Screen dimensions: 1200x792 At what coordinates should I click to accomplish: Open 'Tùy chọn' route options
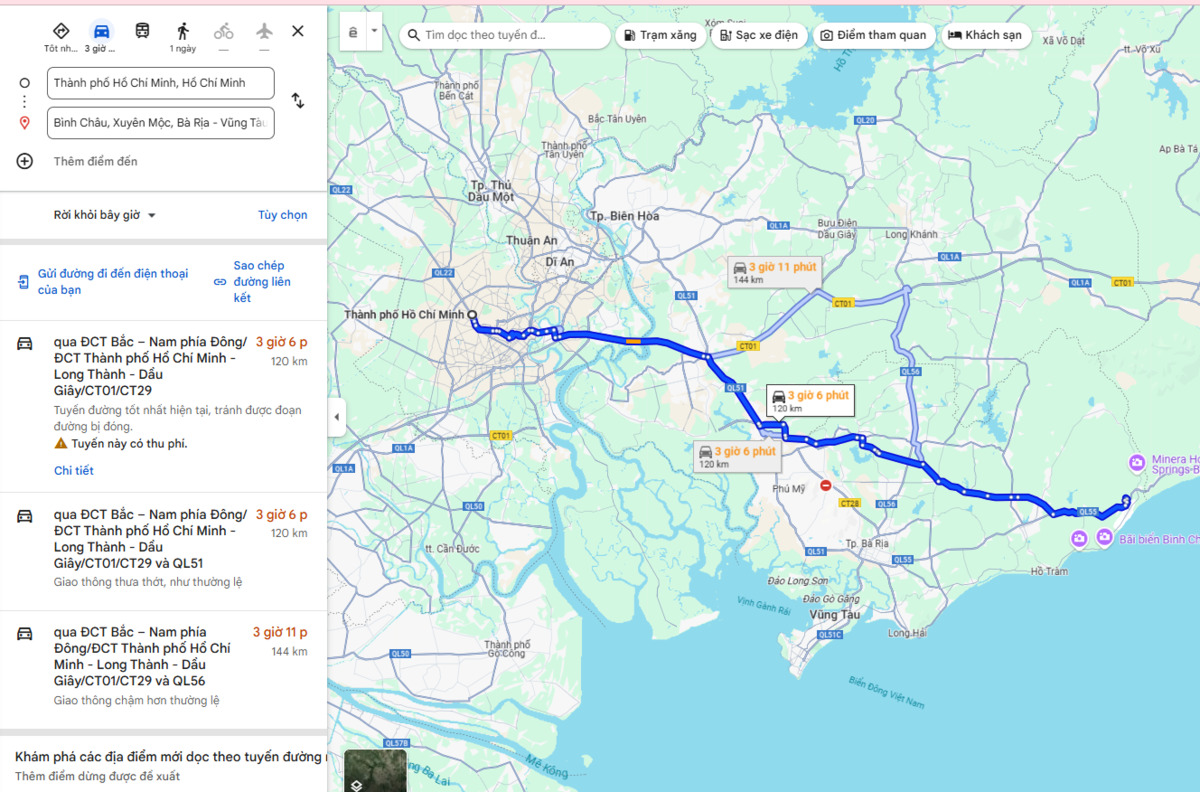(x=283, y=215)
